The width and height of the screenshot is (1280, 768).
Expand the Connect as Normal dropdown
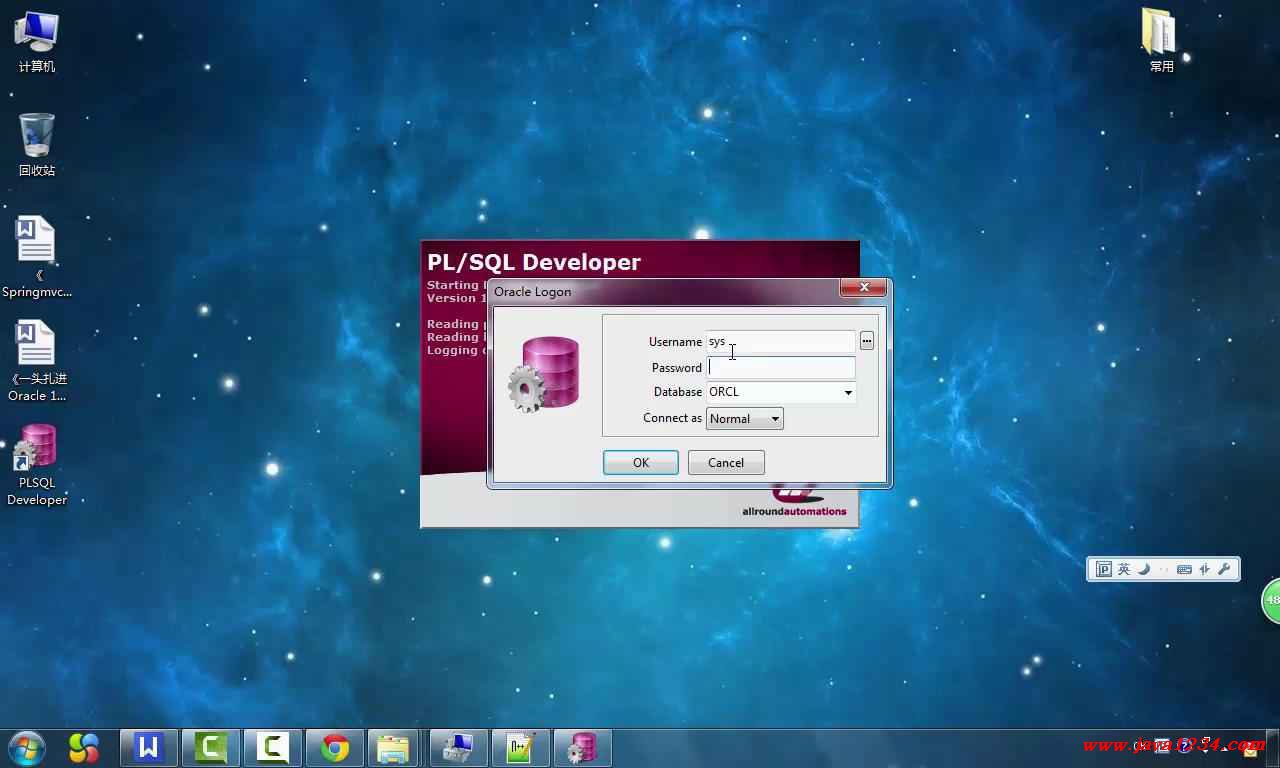point(745,419)
